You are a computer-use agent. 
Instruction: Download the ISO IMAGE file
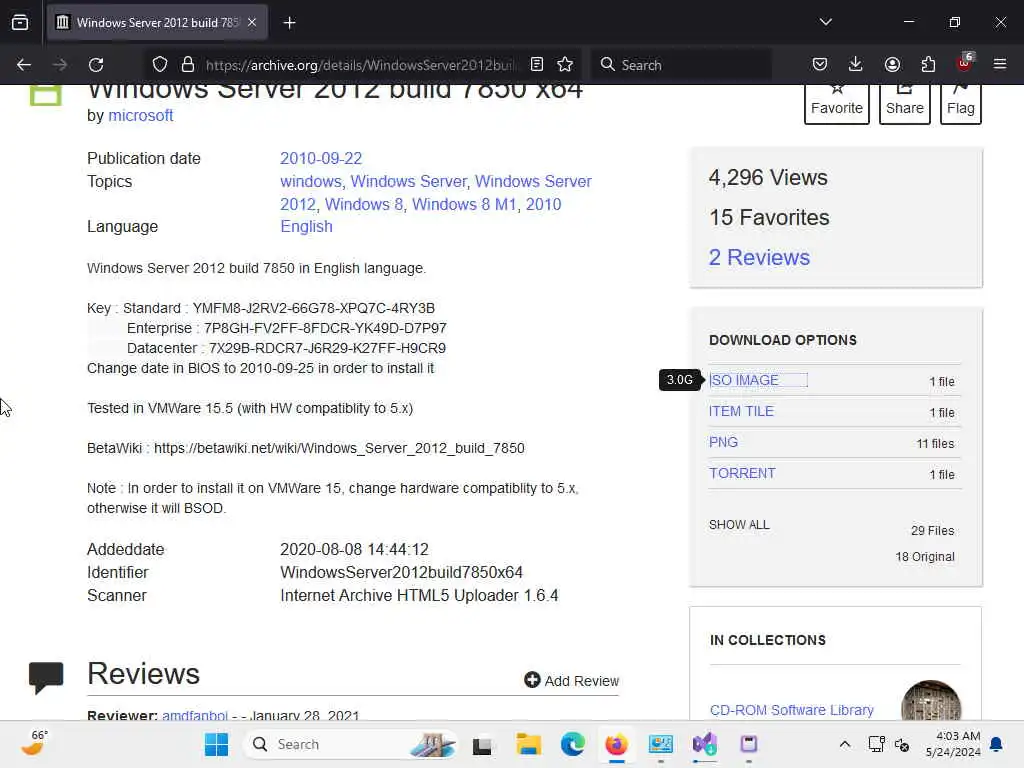[x=744, y=380]
